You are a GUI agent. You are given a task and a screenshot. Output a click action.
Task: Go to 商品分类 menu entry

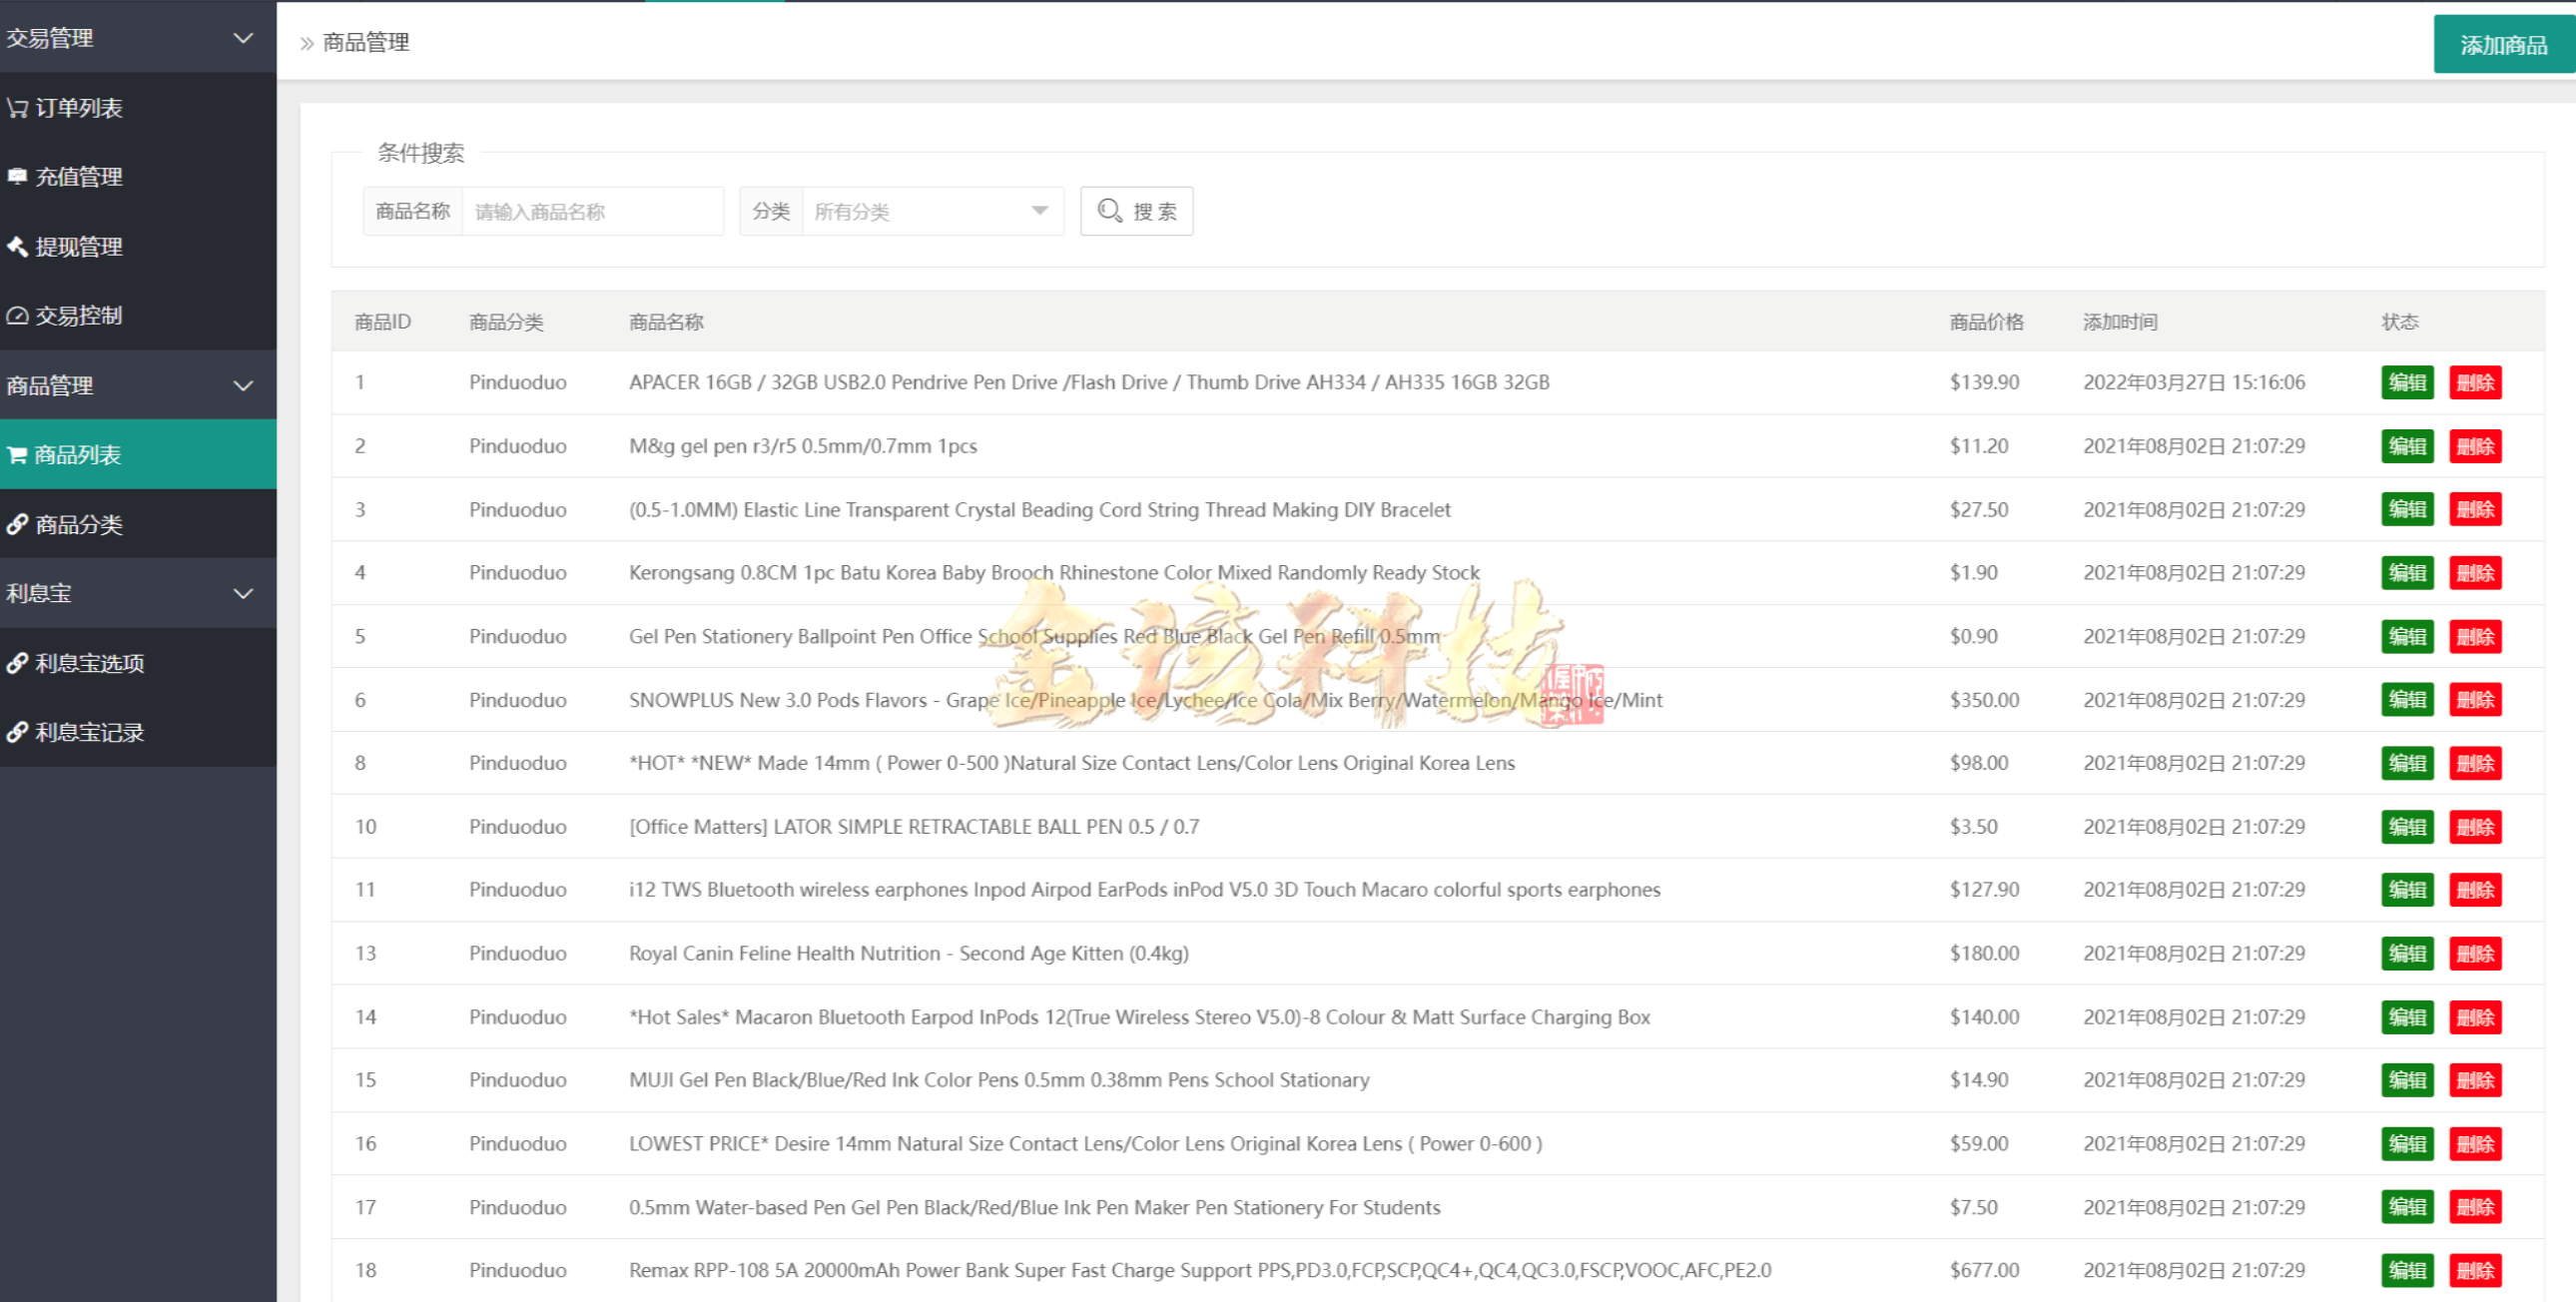click(79, 524)
